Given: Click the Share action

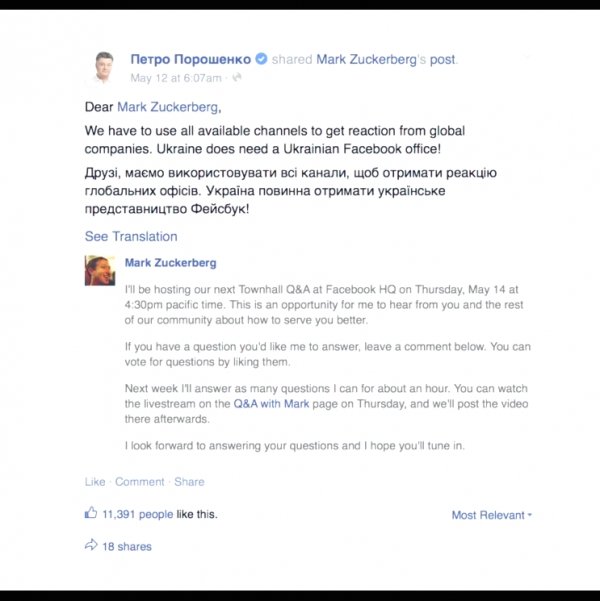Looking at the screenshot, I should pos(189,482).
